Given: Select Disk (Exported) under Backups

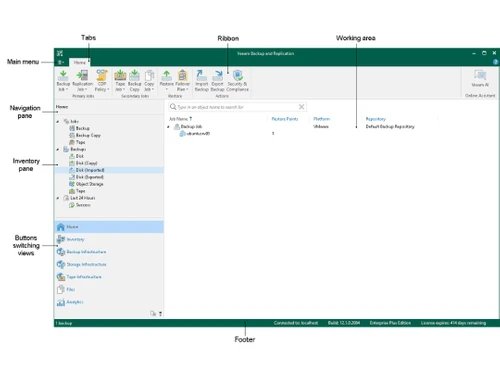Looking at the screenshot, I should pyautogui.click(x=86, y=177).
